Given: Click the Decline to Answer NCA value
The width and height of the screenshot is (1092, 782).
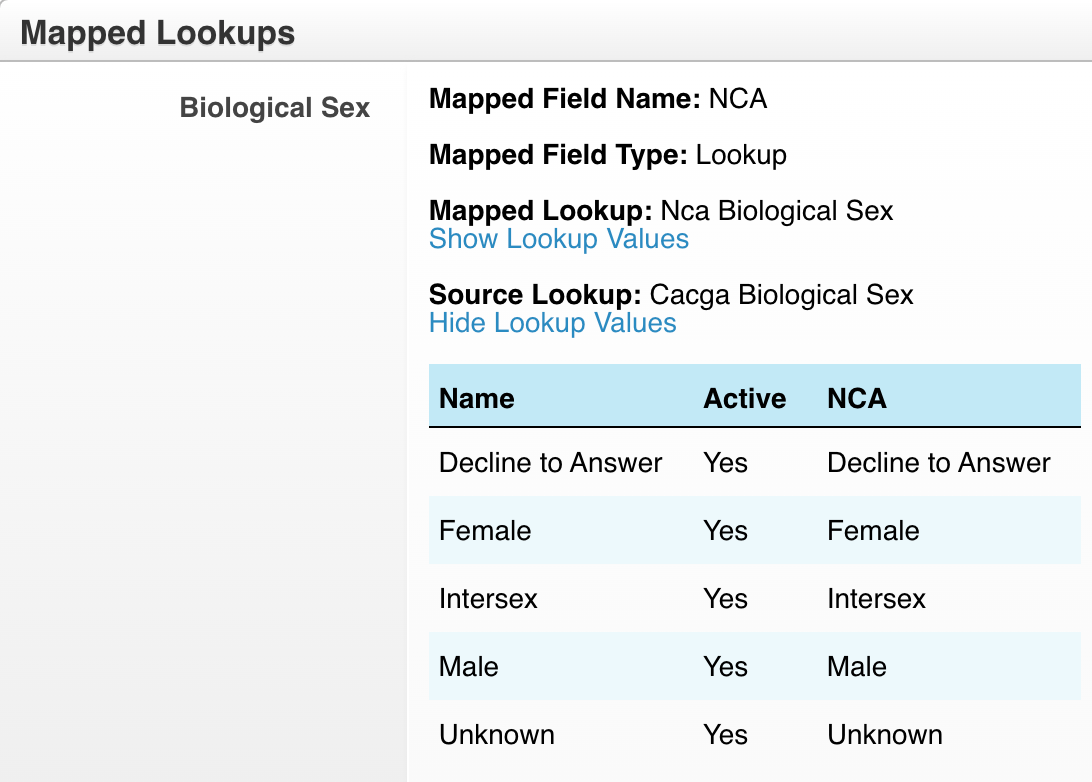Looking at the screenshot, I should (938, 463).
